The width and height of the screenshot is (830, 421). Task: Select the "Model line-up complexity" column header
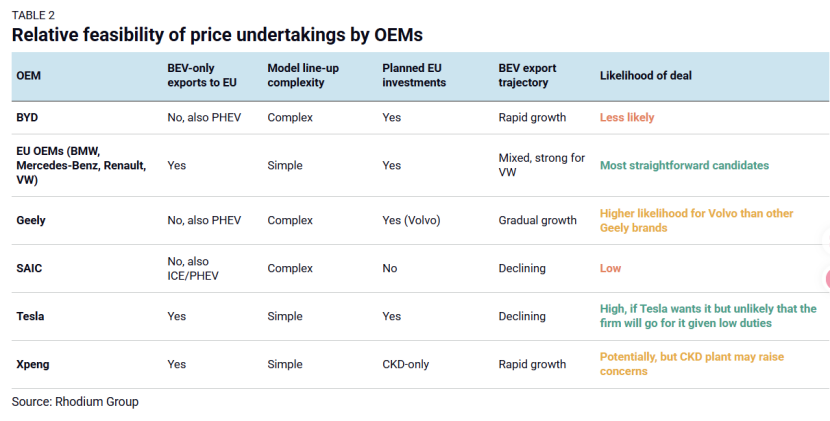tap(296, 75)
